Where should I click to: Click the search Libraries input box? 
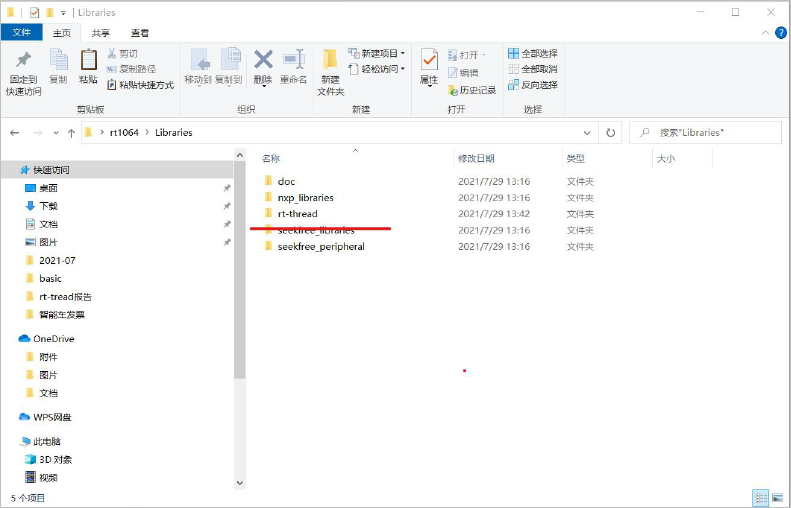click(x=705, y=133)
